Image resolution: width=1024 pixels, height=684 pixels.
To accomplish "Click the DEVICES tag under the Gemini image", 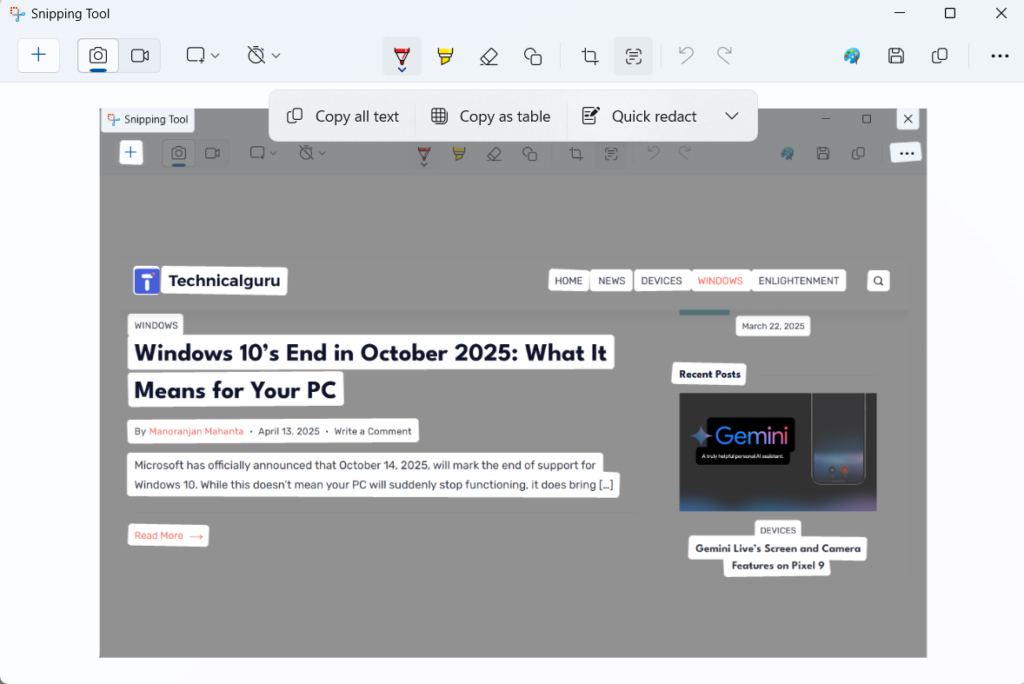I will click(778, 530).
